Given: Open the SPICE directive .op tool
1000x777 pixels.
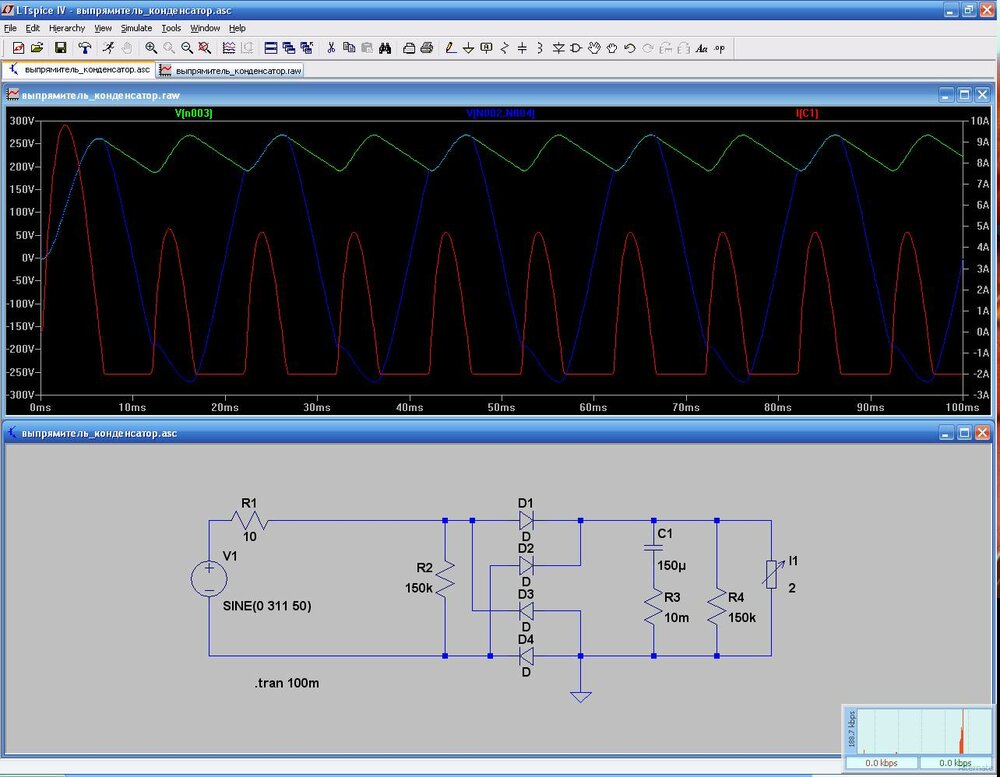Looking at the screenshot, I should (719, 48).
